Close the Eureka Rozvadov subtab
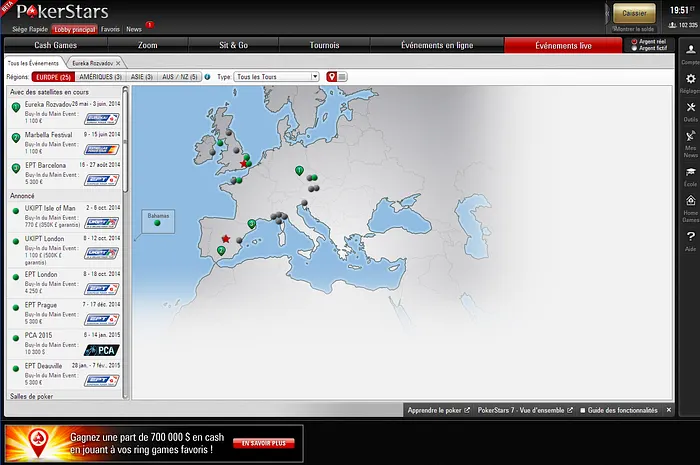The image size is (700, 465). coord(118,63)
